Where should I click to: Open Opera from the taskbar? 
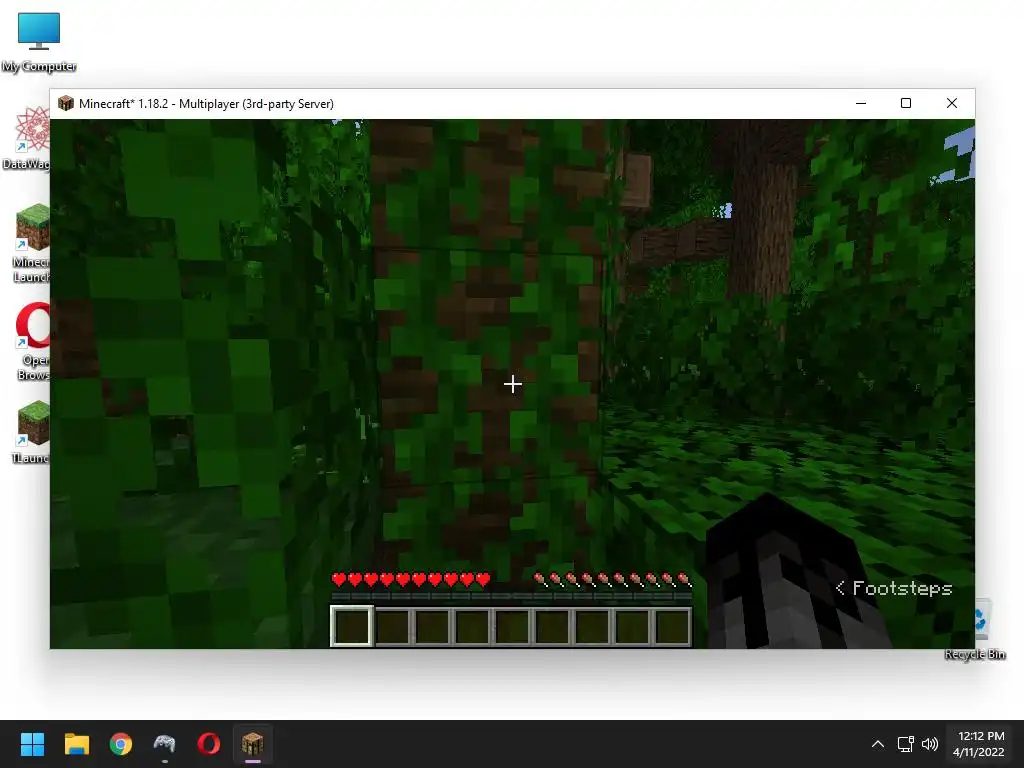point(209,744)
